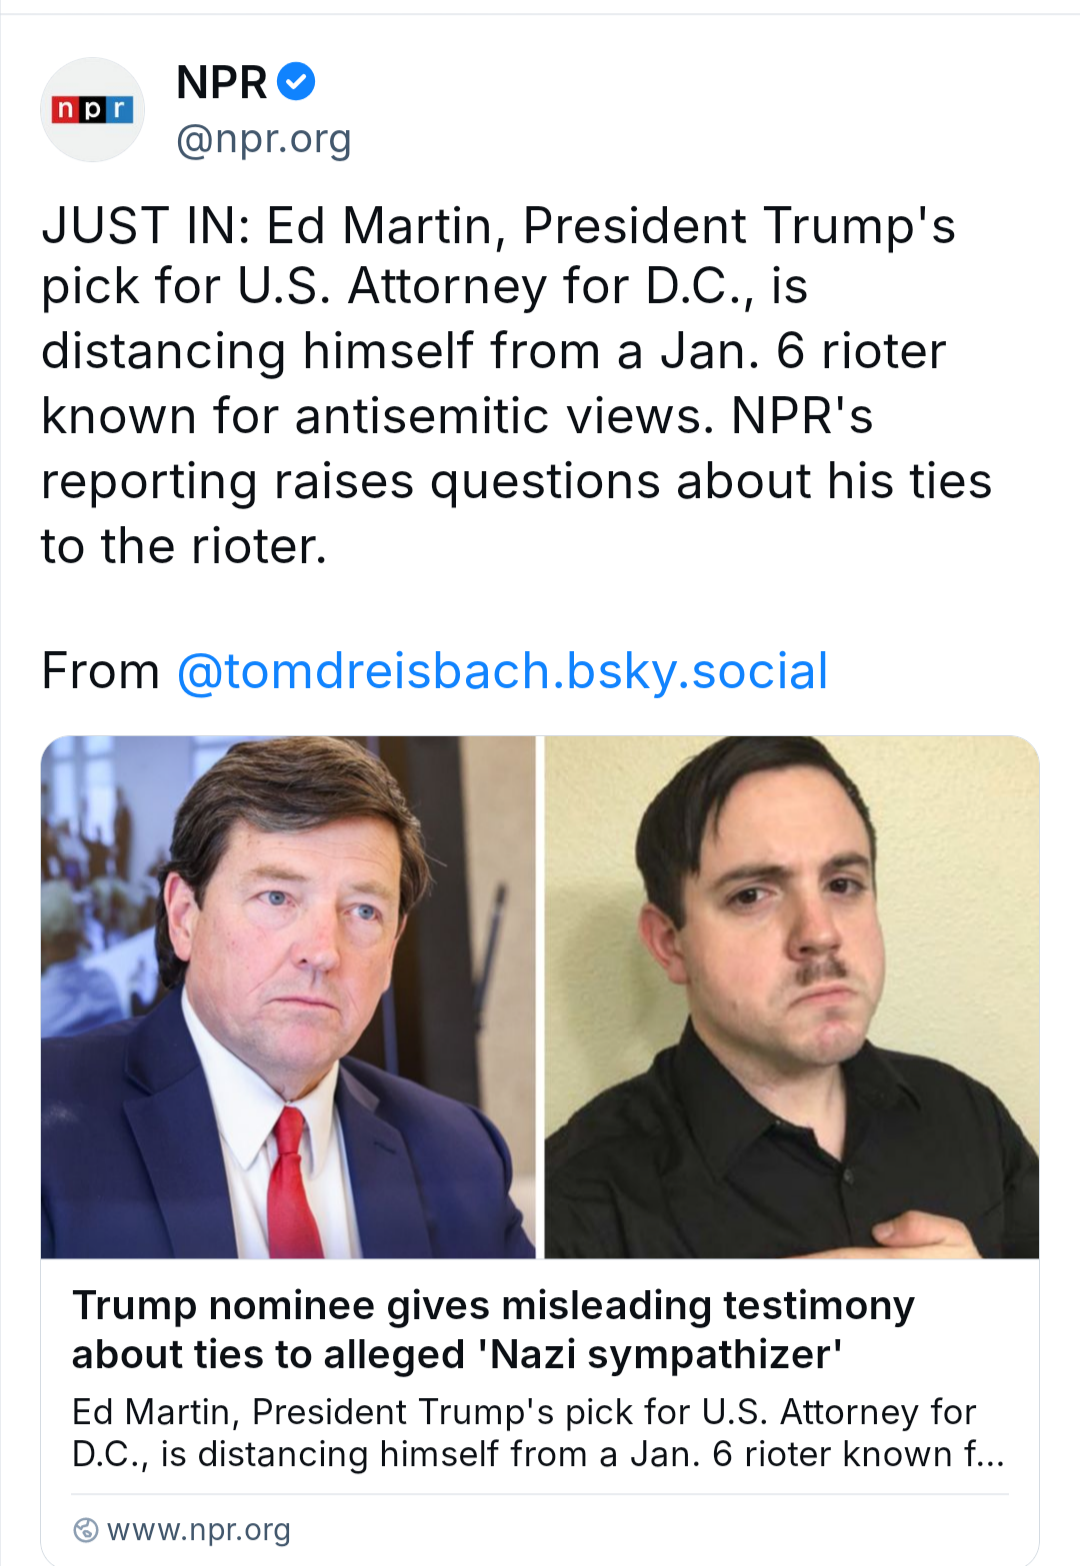
Task: Click the blue verified checkmark badge
Action: tap(296, 81)
